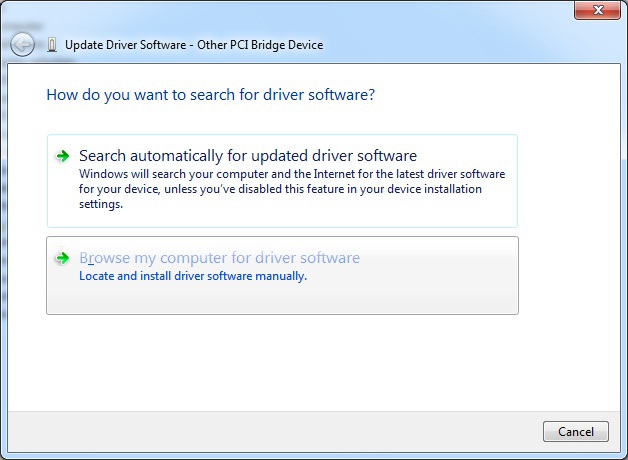Click the 'Locate and install driver software manually' text
Screen dimensions: 628x460
[x=192, y=276]
